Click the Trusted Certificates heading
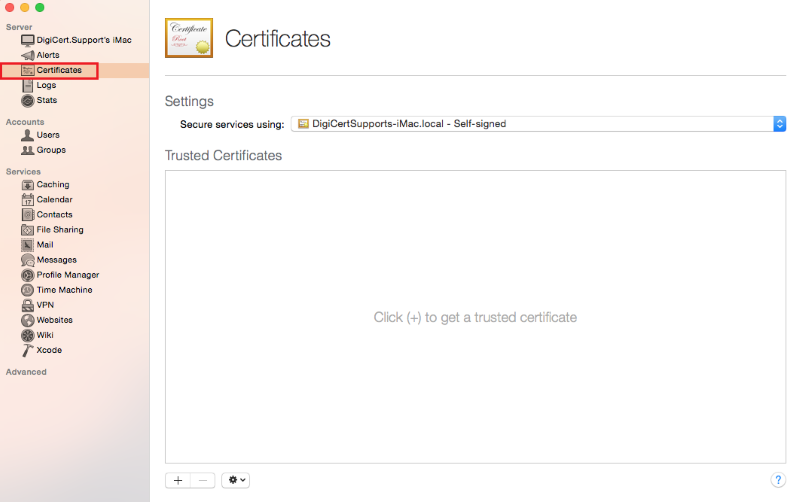 pyautogui.click(x=223, y=156)
